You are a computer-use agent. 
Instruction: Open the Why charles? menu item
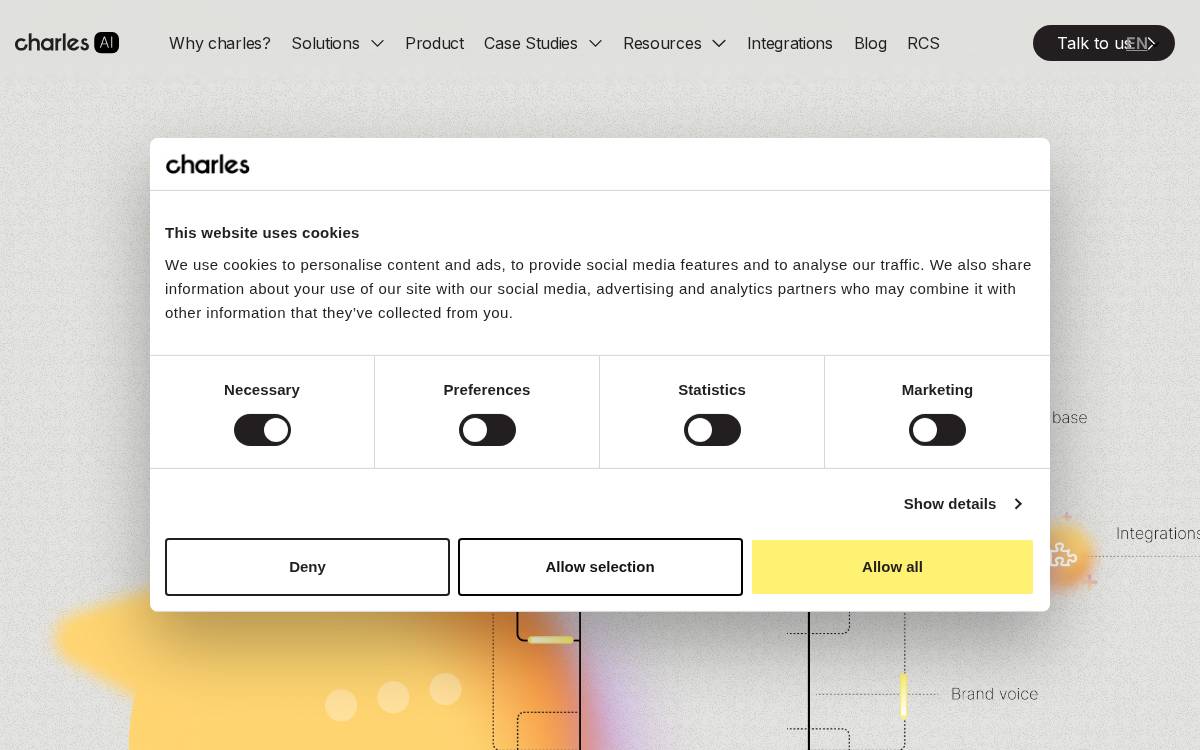click(x=220, y=43)
